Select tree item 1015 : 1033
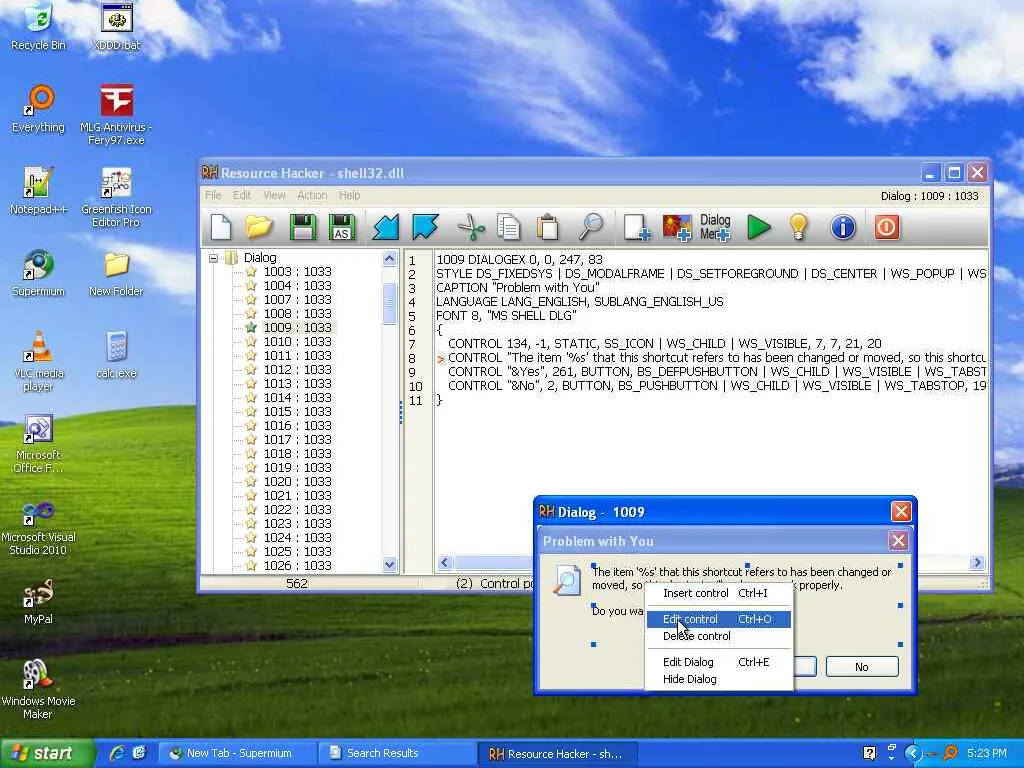 pos(297,412)
